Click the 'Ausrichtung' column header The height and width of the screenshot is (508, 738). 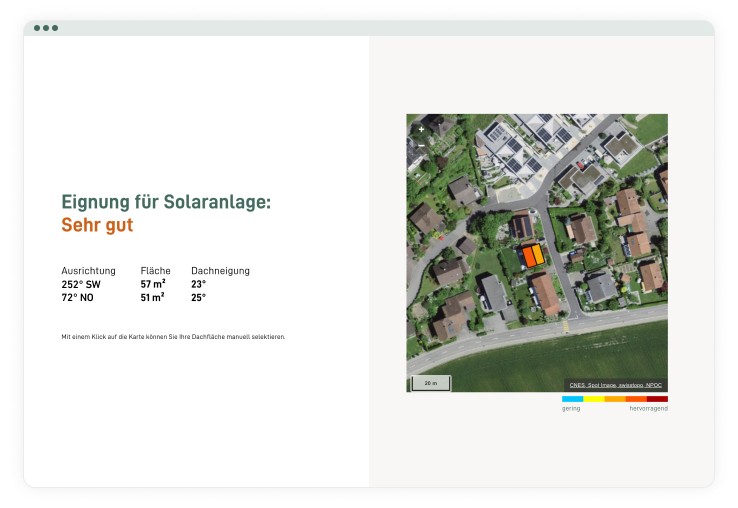89,271
